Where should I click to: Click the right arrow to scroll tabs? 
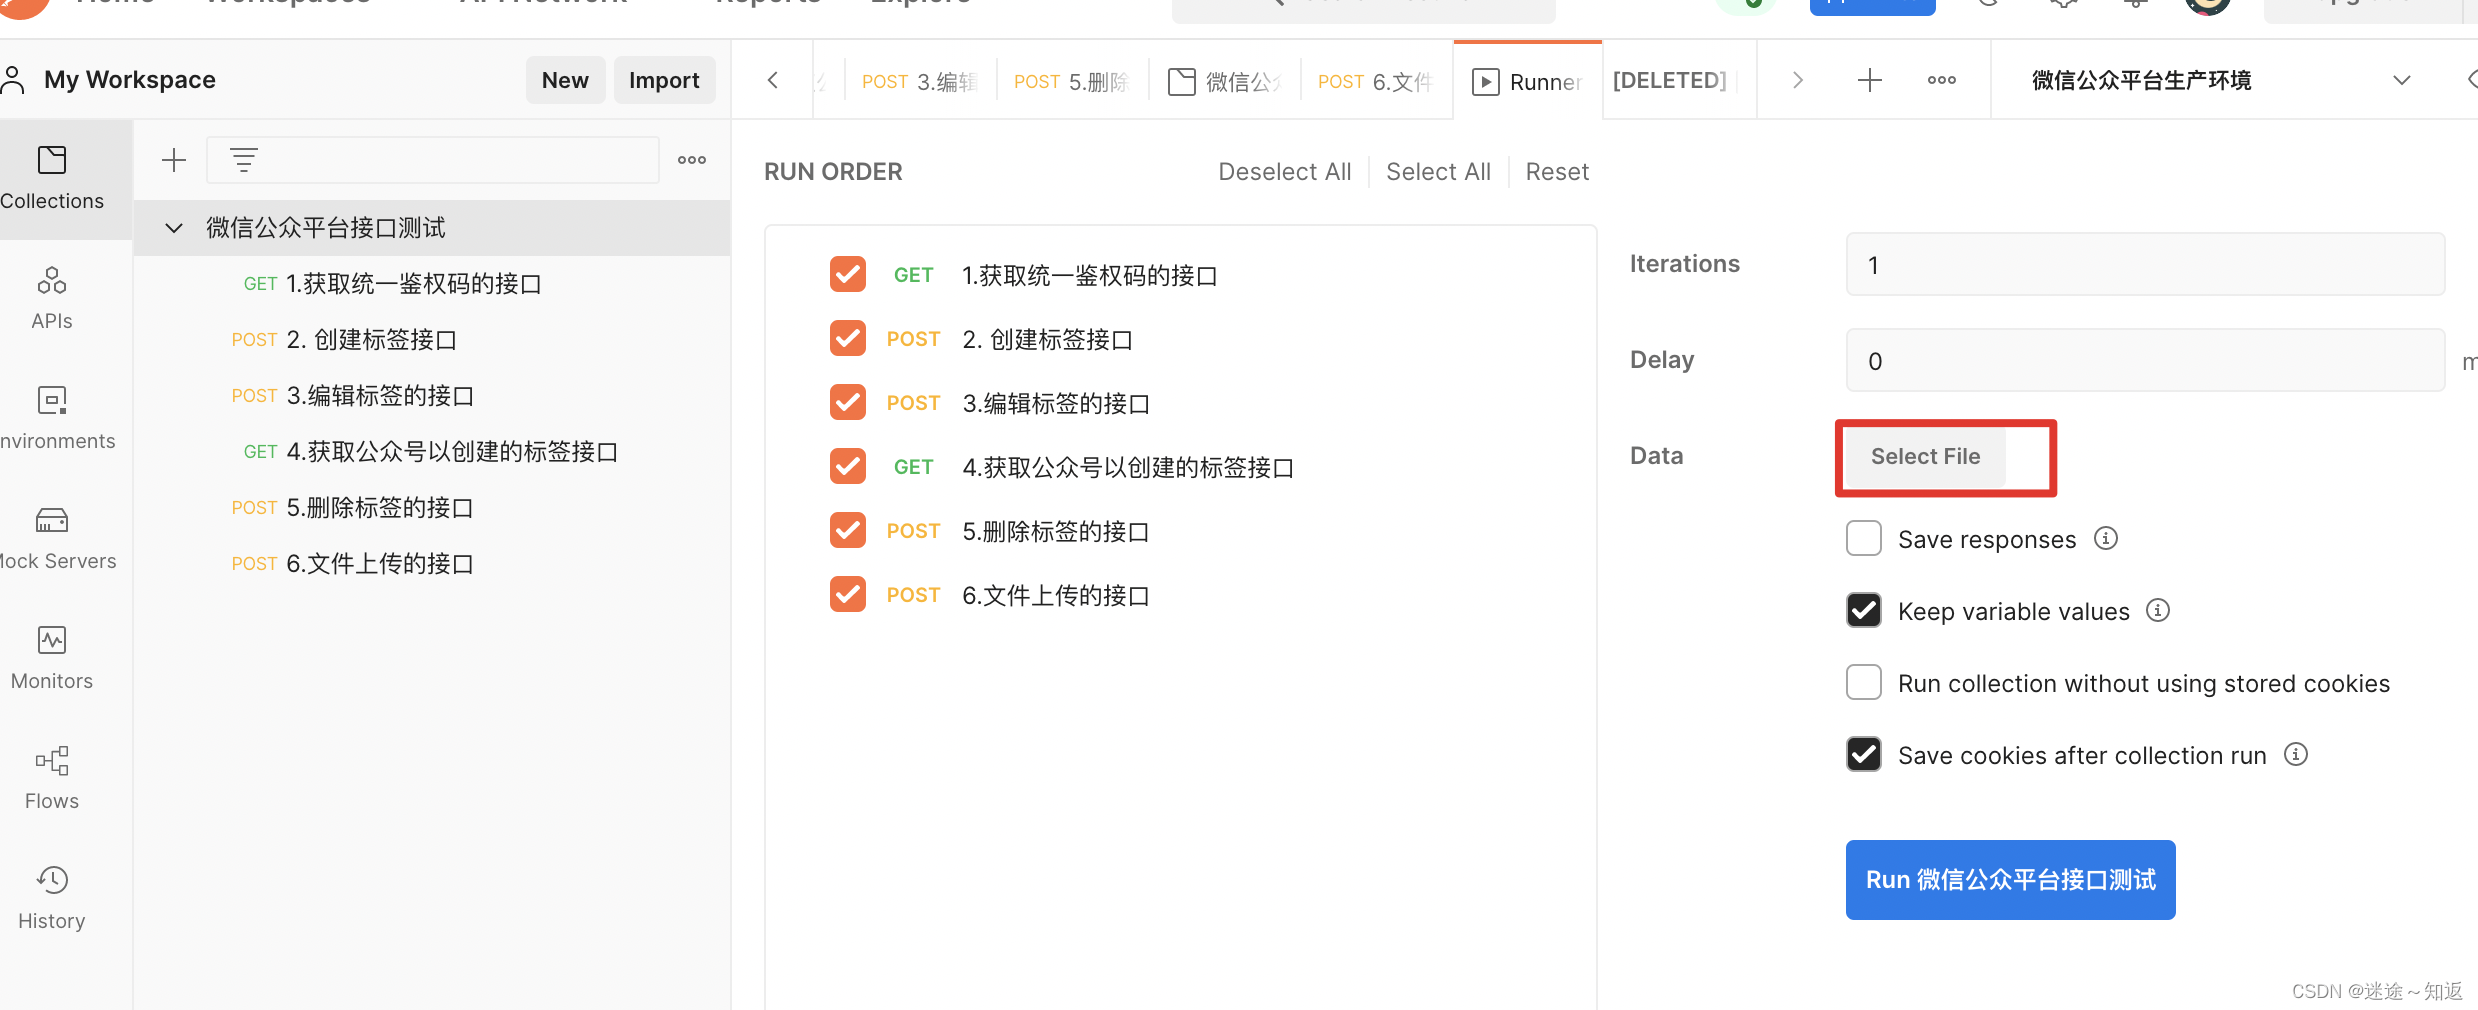coord(1797,80)
